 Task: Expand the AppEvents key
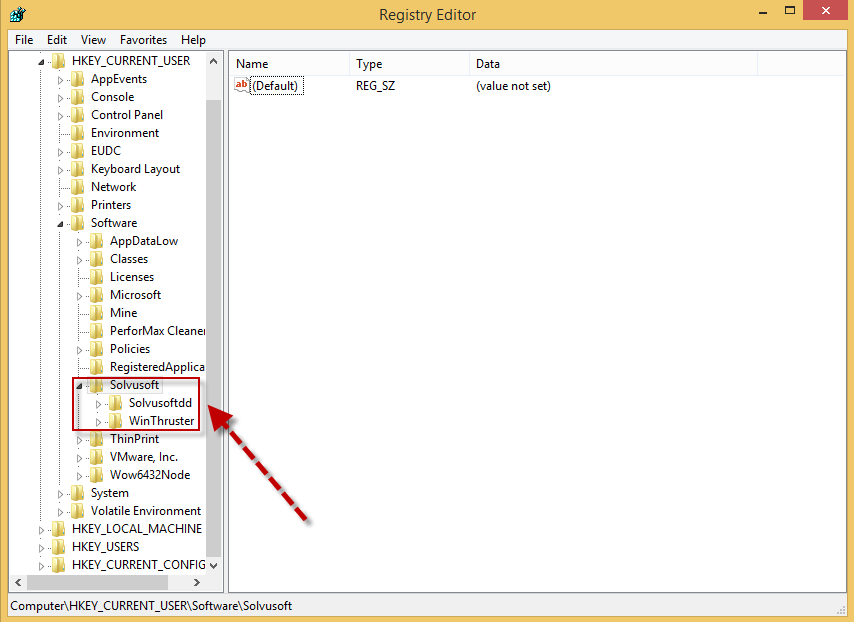click(x=60, y=80)
